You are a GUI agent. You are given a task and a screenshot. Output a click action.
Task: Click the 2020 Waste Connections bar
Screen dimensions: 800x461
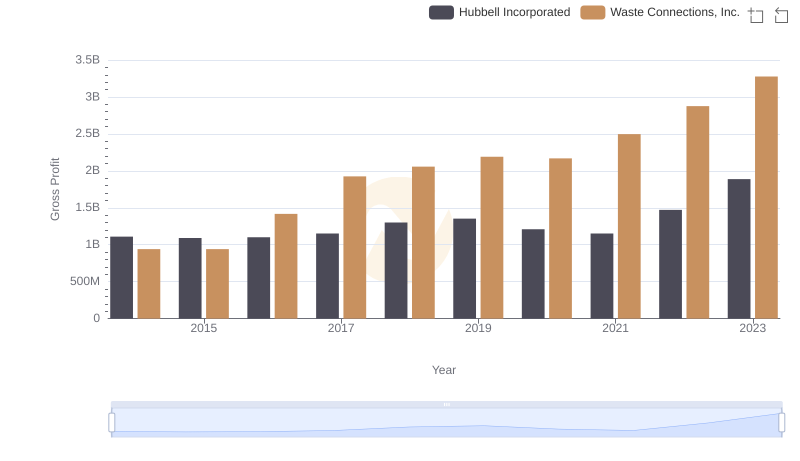560,238
